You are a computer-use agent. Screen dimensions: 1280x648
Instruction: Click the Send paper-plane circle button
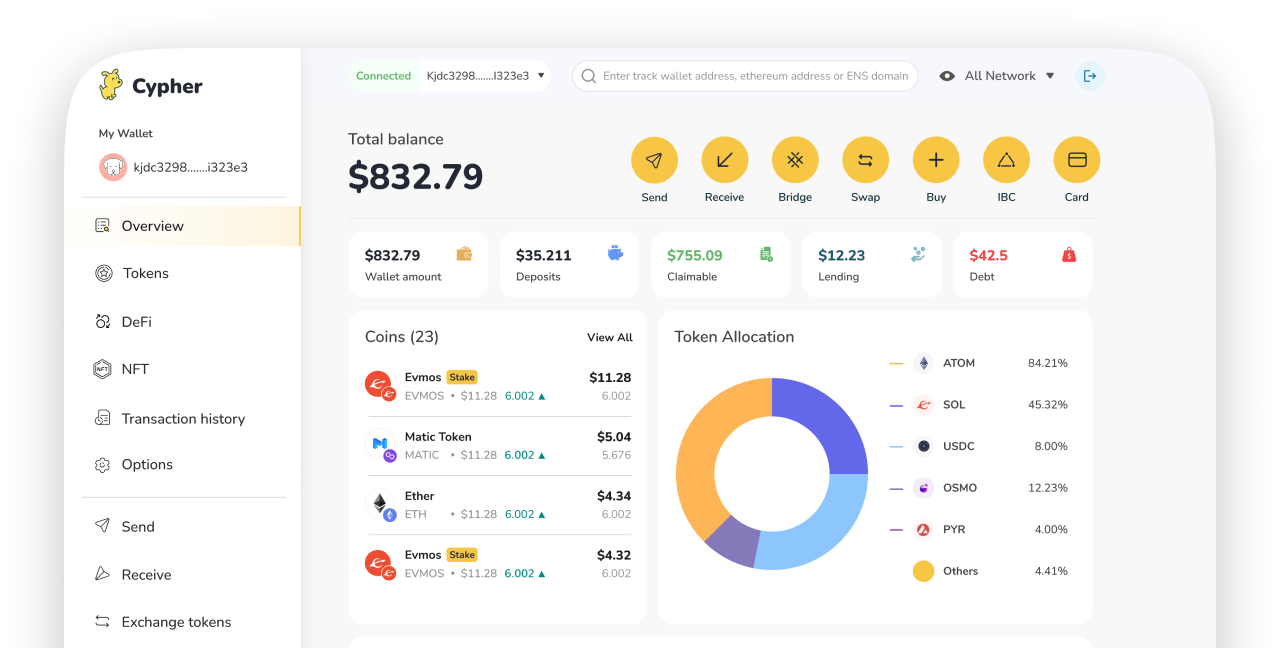[x=654, y=160]
